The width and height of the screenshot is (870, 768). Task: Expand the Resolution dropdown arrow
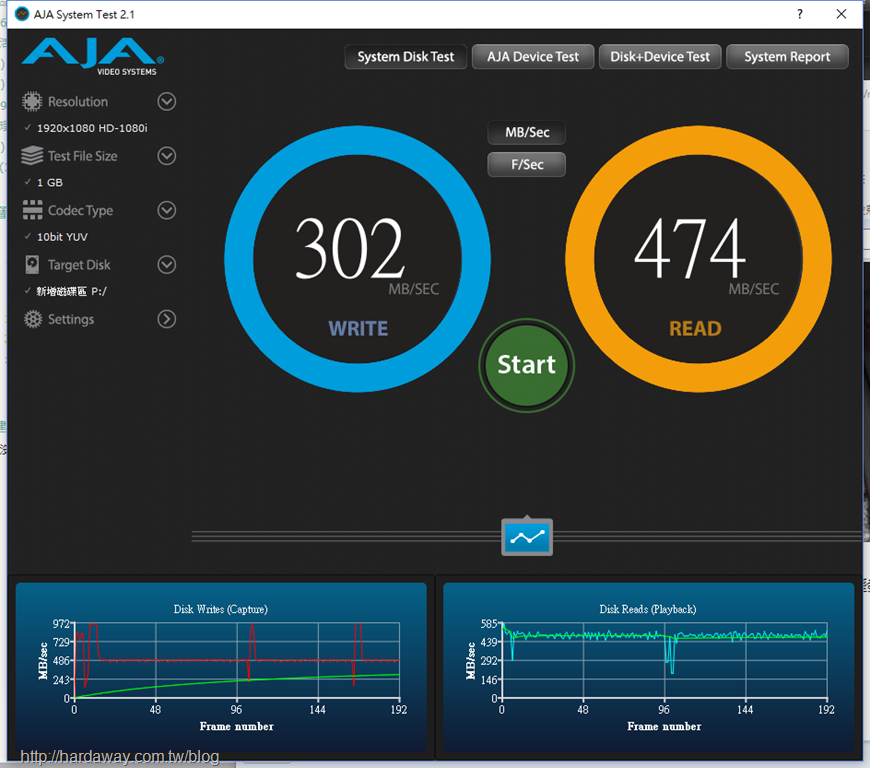click(x=166, y=102)
